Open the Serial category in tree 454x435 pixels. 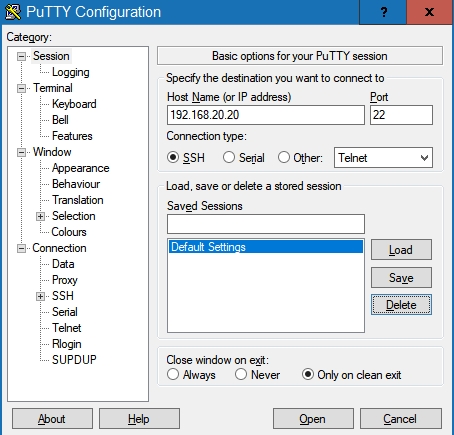point(65,312)
